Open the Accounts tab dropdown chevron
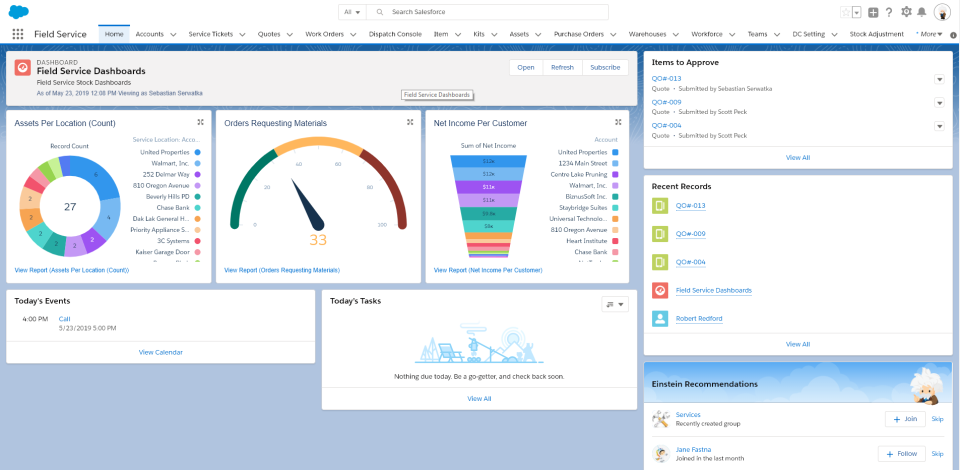Image resolution: width=960 pixels, height=470 pixels. point(173,34)
